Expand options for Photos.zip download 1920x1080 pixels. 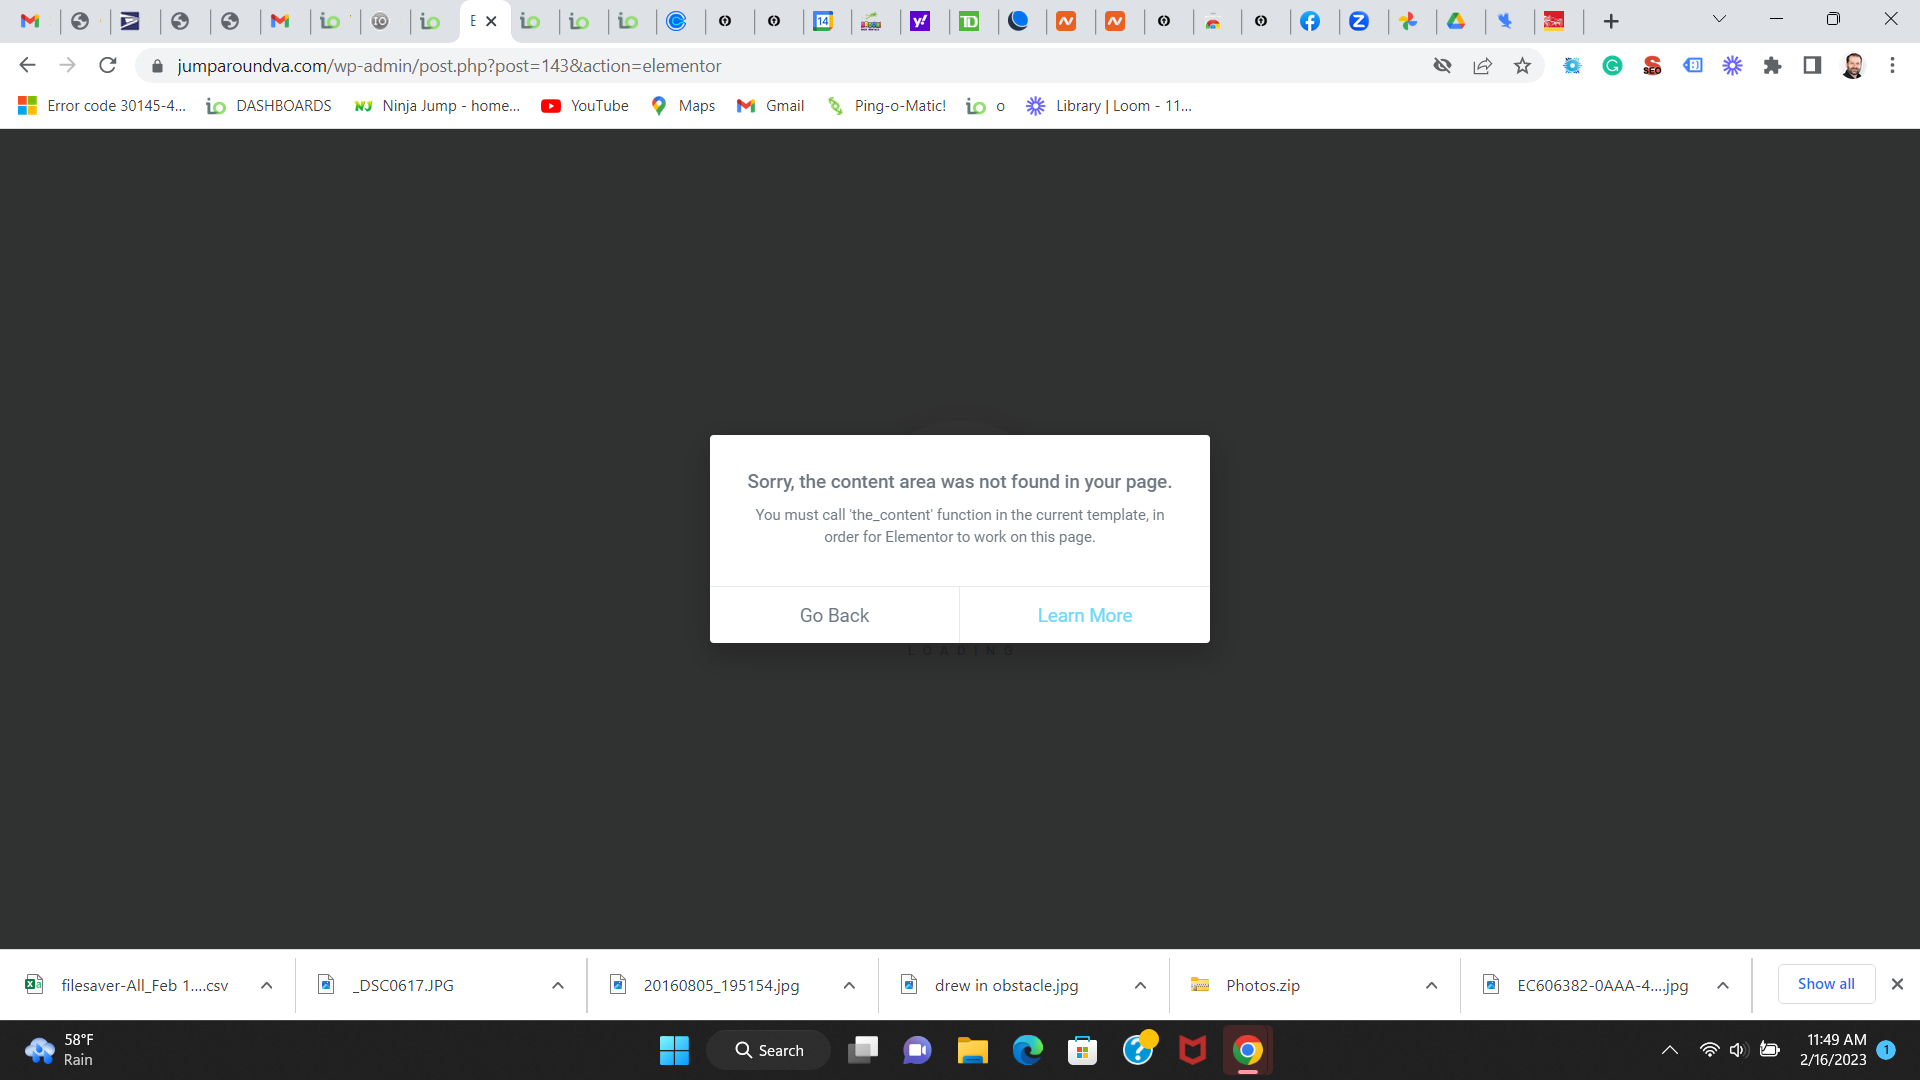click(x=1431, y=986)
